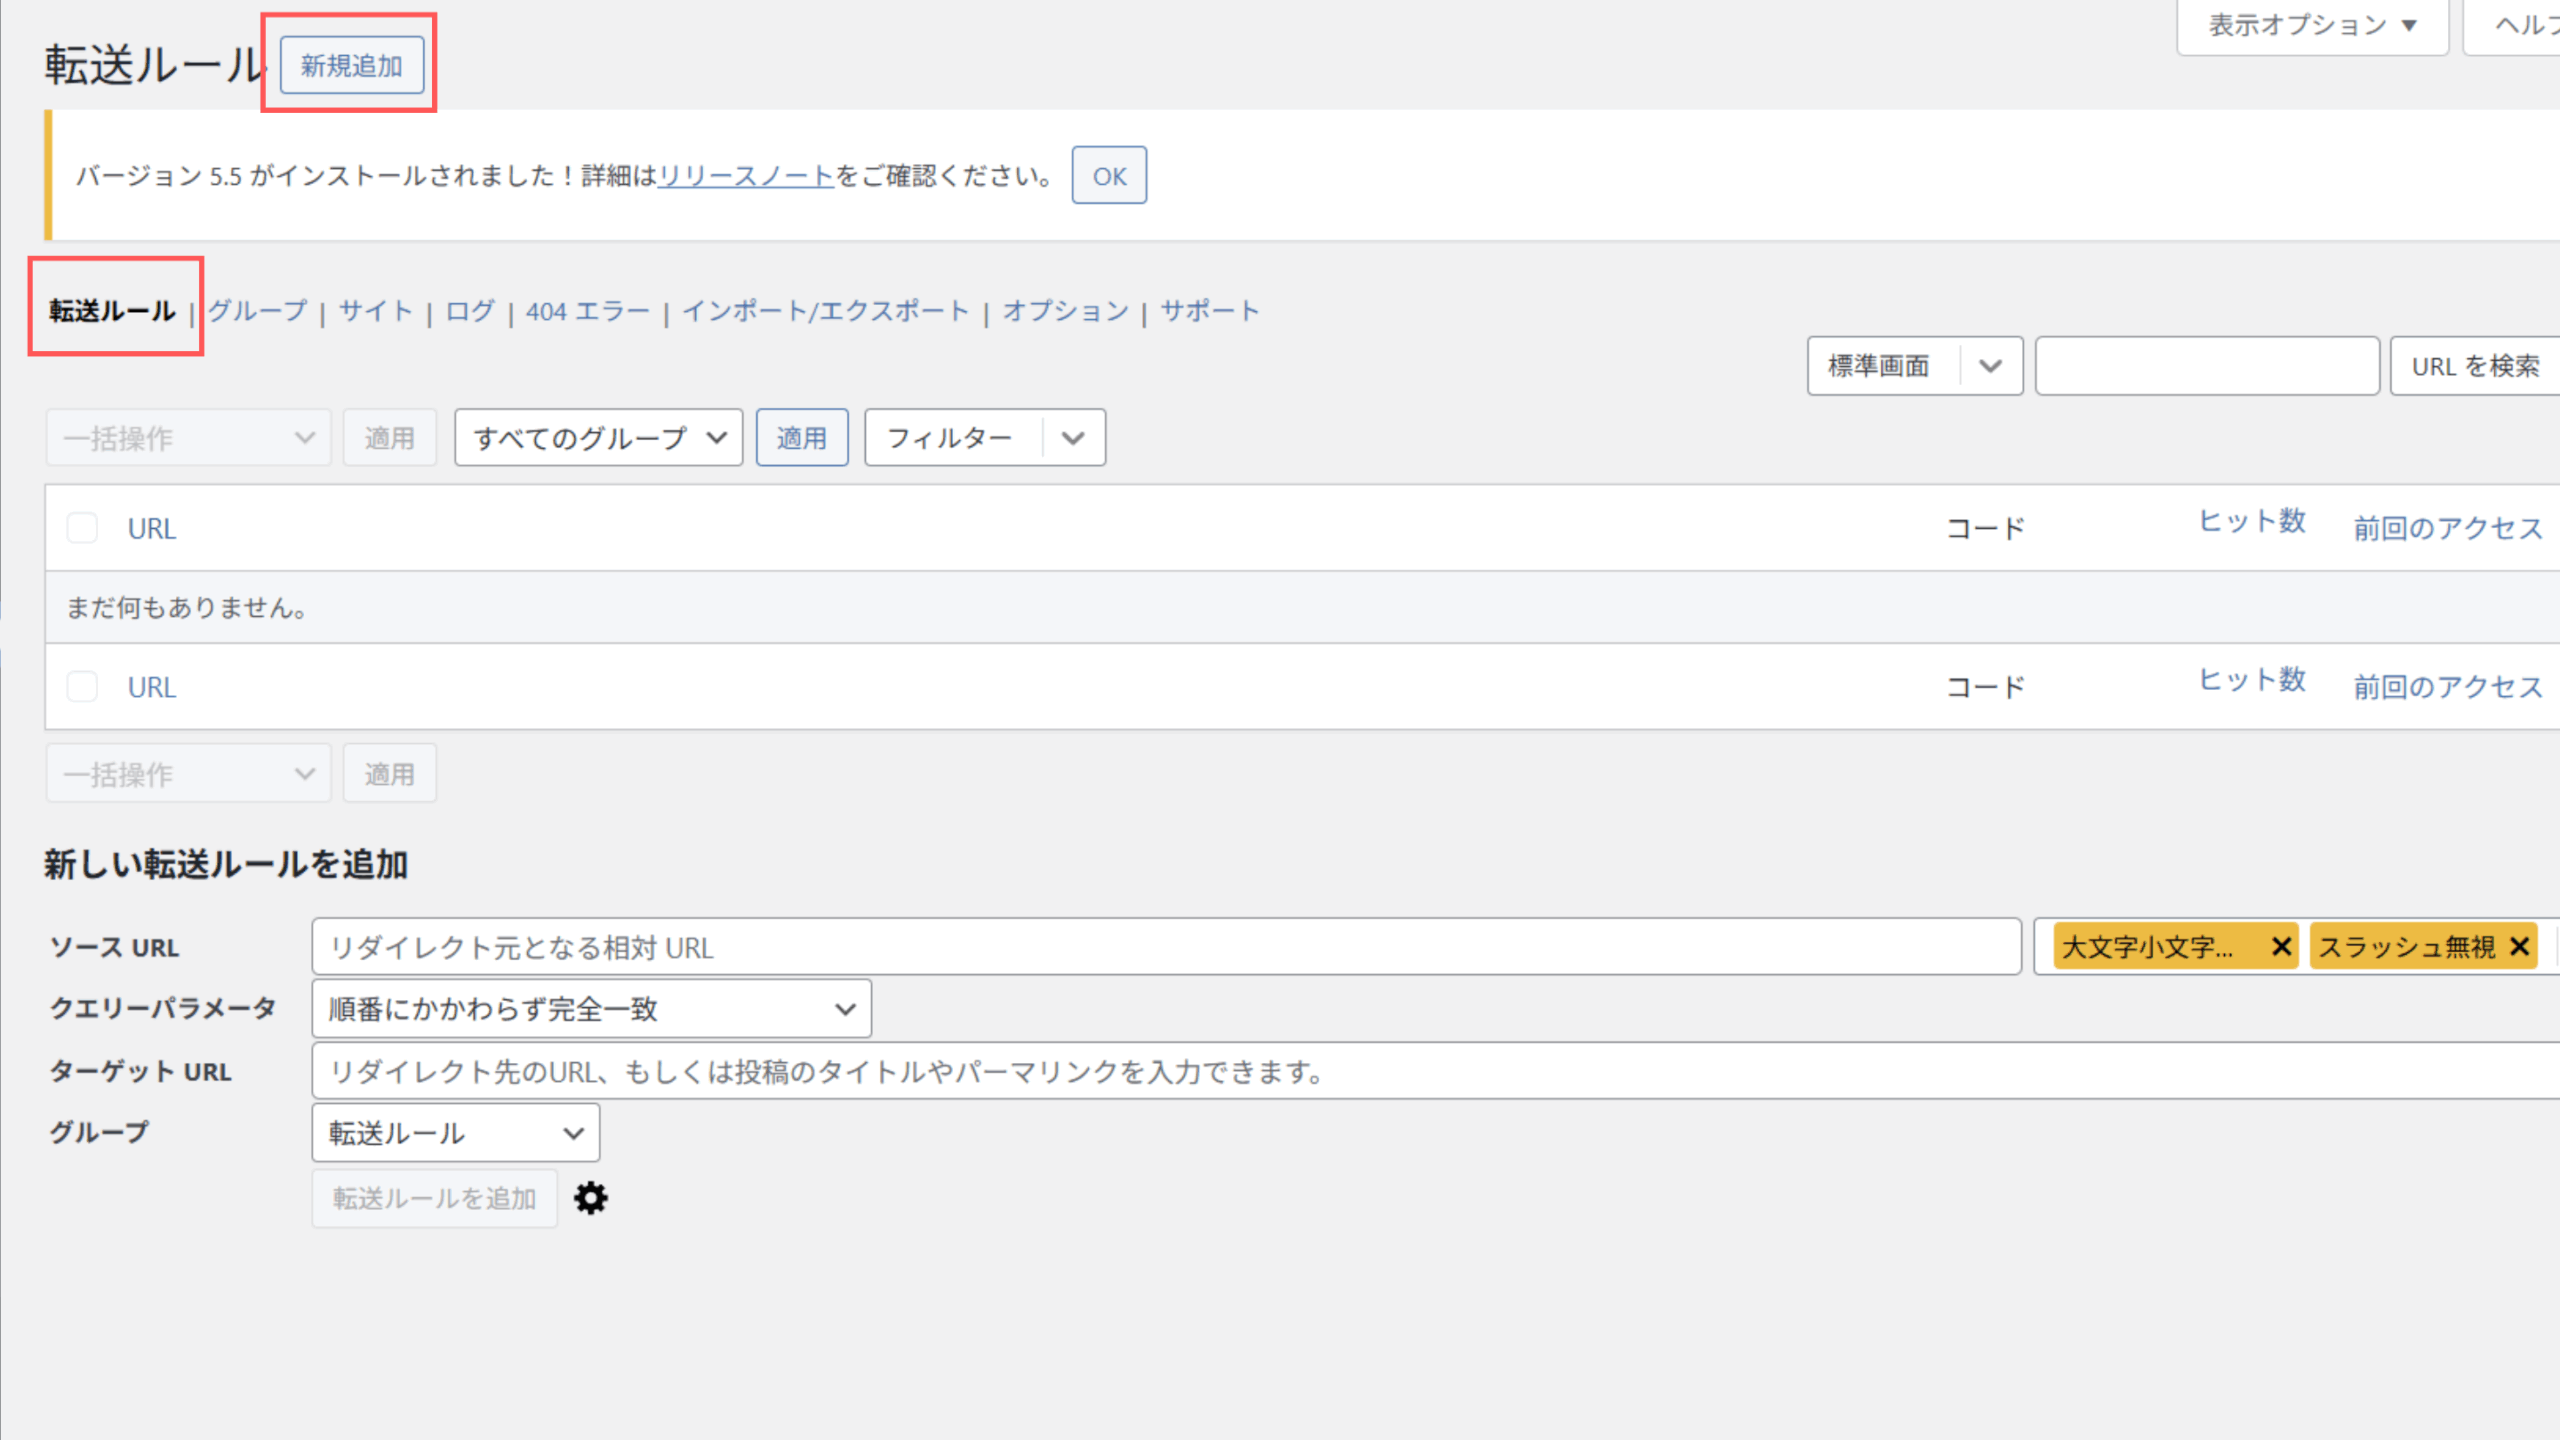Expand the クエリーパラメータ matching dropdown
Image resolution: width=2560 pixels, height=1440 pixels.
pyautogui.click(x=591, y=1009)
